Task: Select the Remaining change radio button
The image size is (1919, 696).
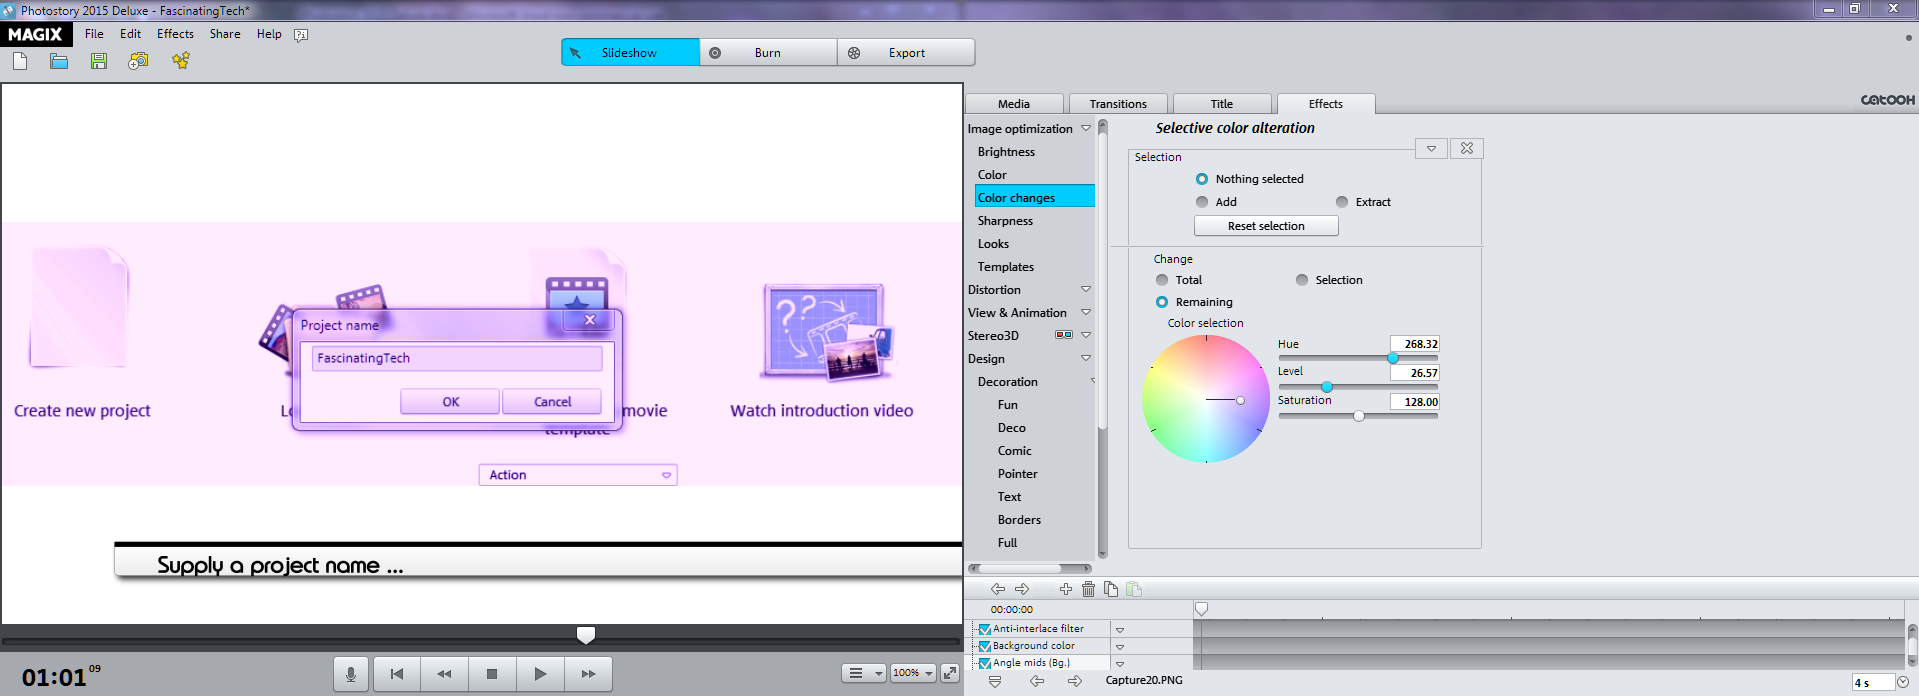Action: pyautogui.click(x=1162, y=302)
